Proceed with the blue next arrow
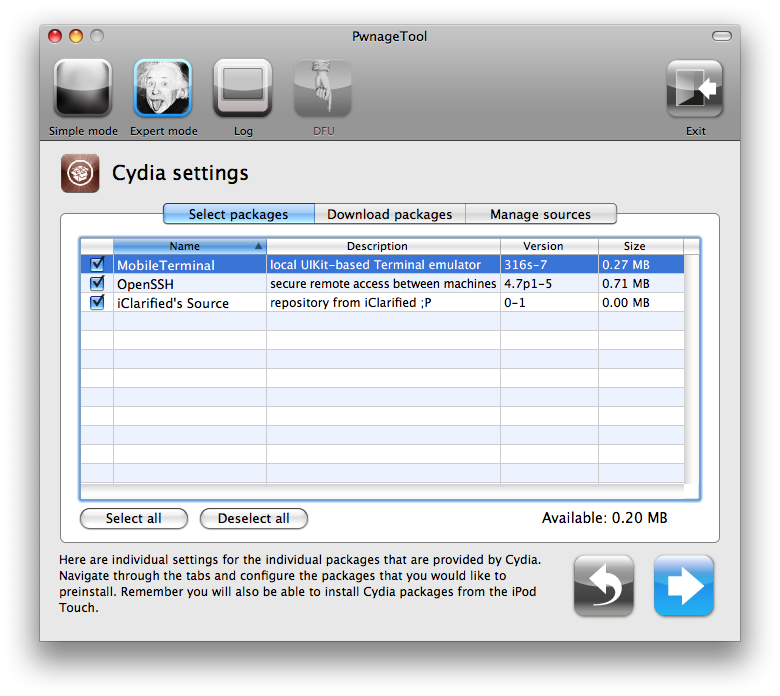Screen dimensions: 780x696 tap(684, 585)
